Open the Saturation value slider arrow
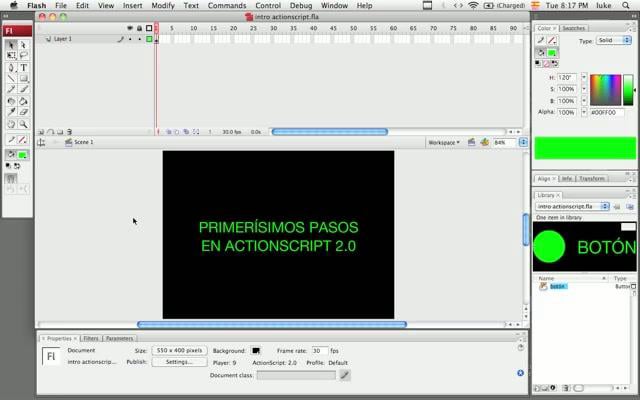This screenshot has width=640, height=400. point(584,89)
